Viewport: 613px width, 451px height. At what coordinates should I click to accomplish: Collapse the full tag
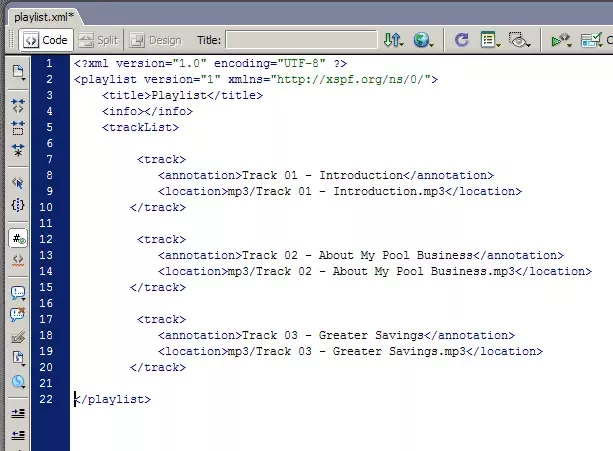(x=18, y=105)
